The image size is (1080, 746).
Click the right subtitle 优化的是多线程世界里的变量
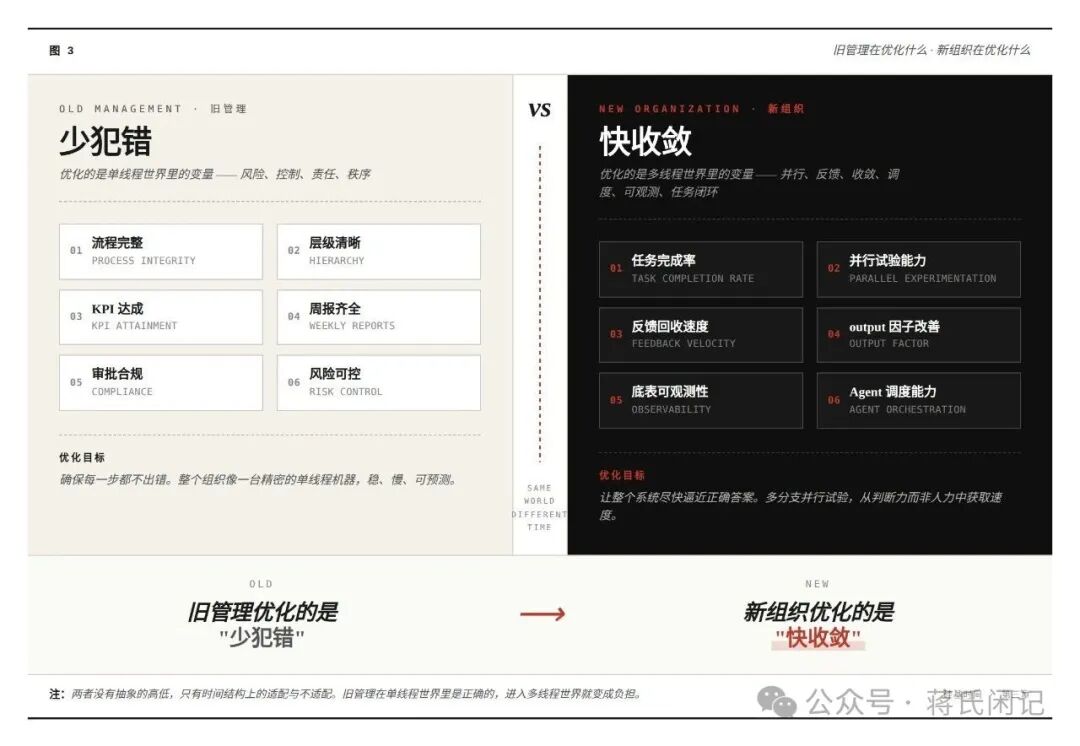pyautogui.click(x=749, y=183)
